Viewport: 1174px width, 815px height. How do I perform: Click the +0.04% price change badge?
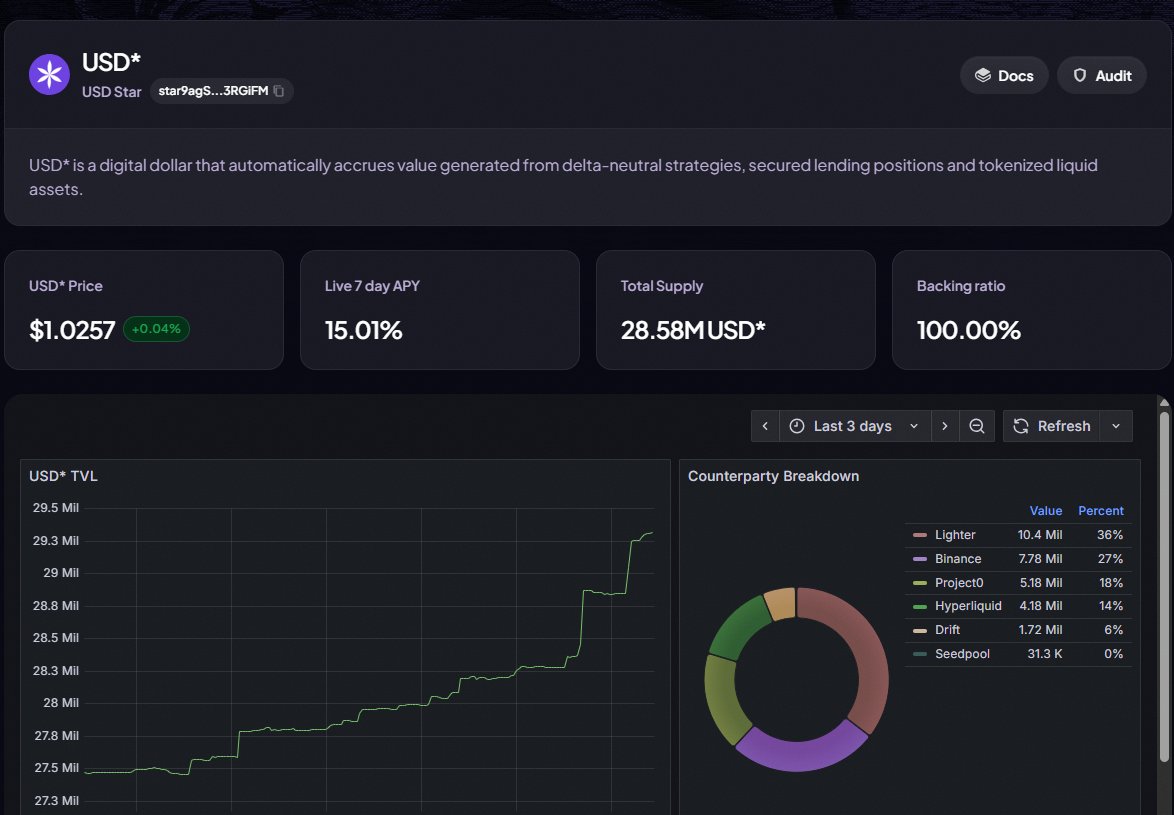156,329
